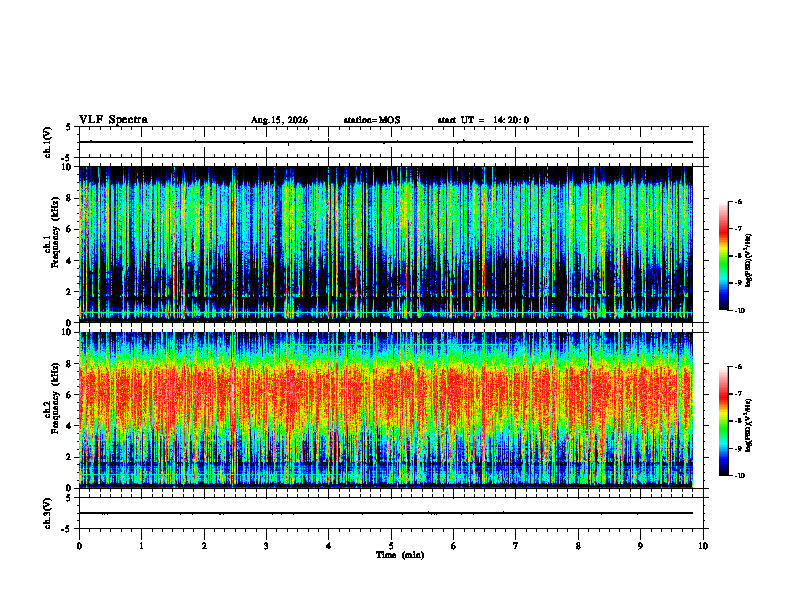792x612 pixels.
Task: Click the ch.1(V) axis top label "5"
Action: [68, 127]
